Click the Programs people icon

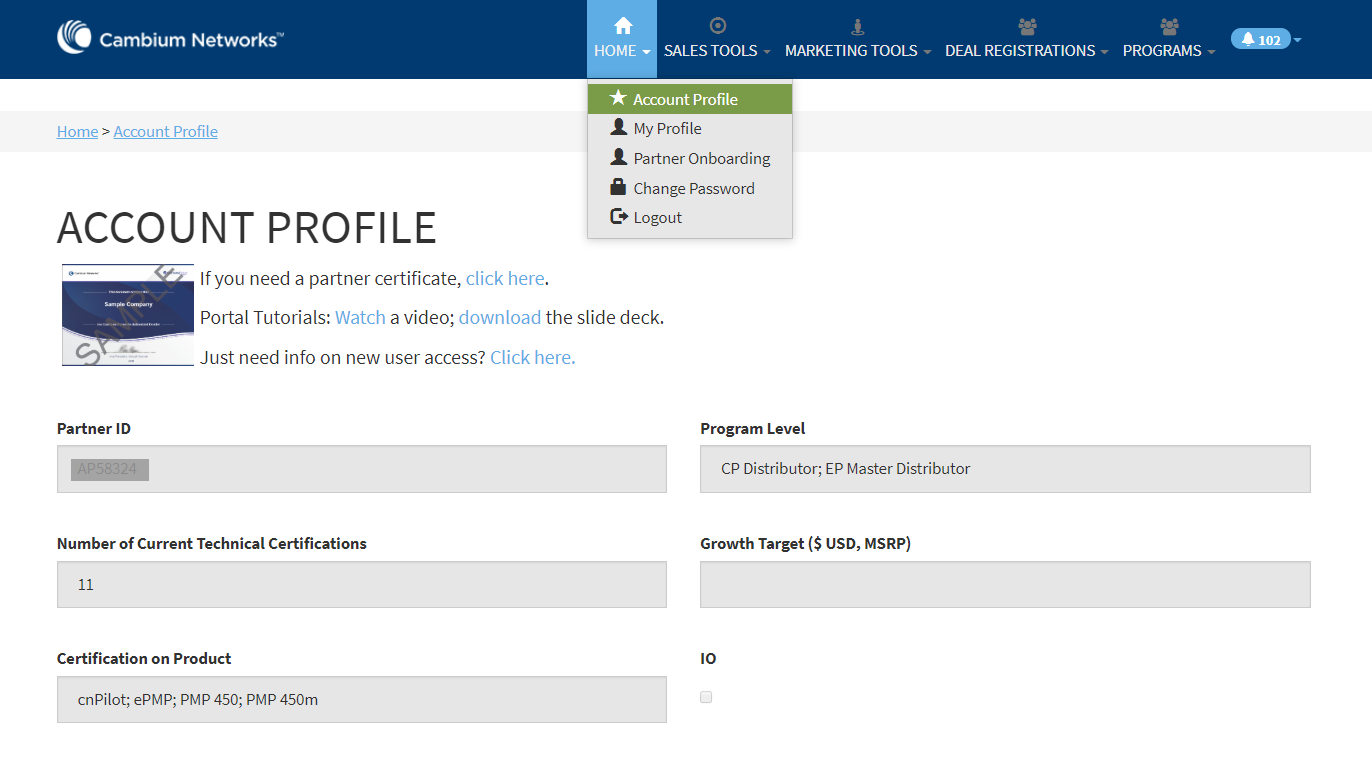(x=1169, y=26)
